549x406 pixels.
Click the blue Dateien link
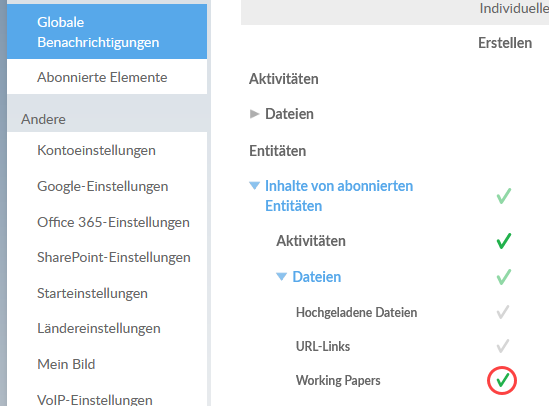317,277
